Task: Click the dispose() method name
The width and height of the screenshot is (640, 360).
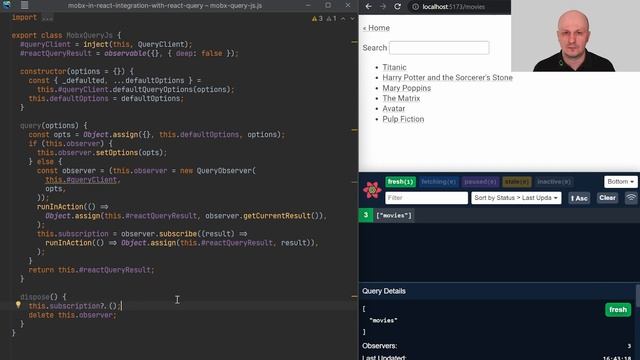Action: [35, 297]
